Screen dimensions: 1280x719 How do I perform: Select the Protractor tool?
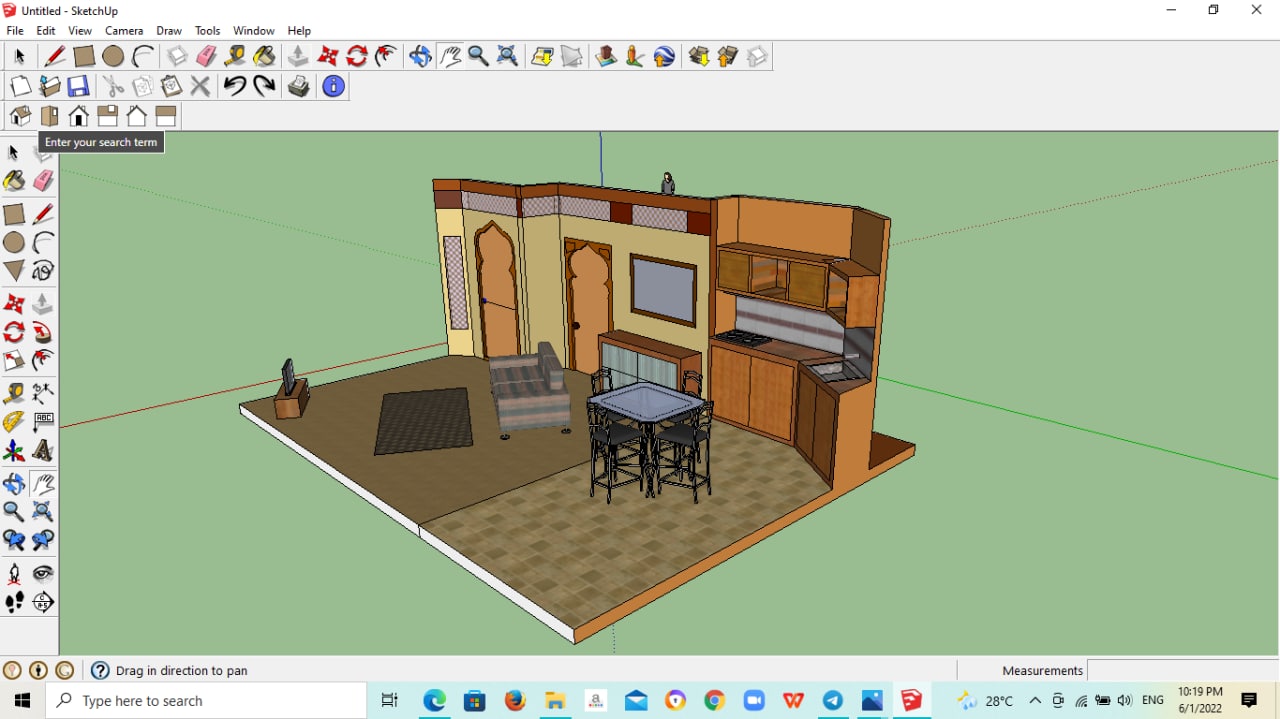click(14, 422)
